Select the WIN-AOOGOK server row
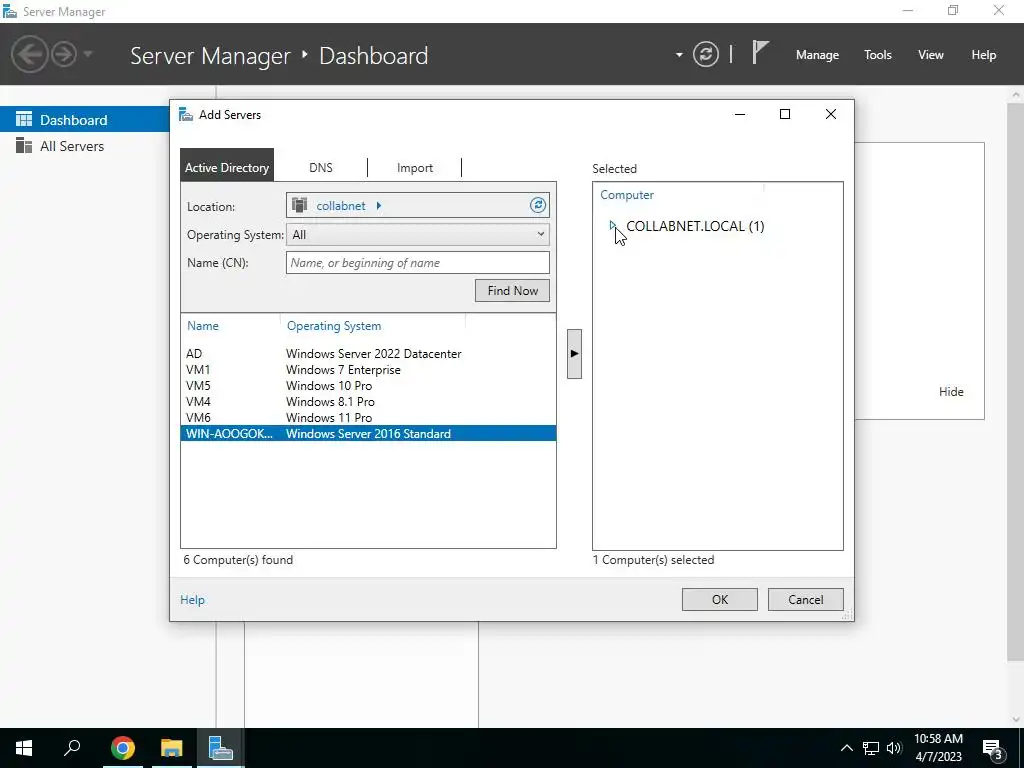The image size is (1024, 768). [368, 434]
